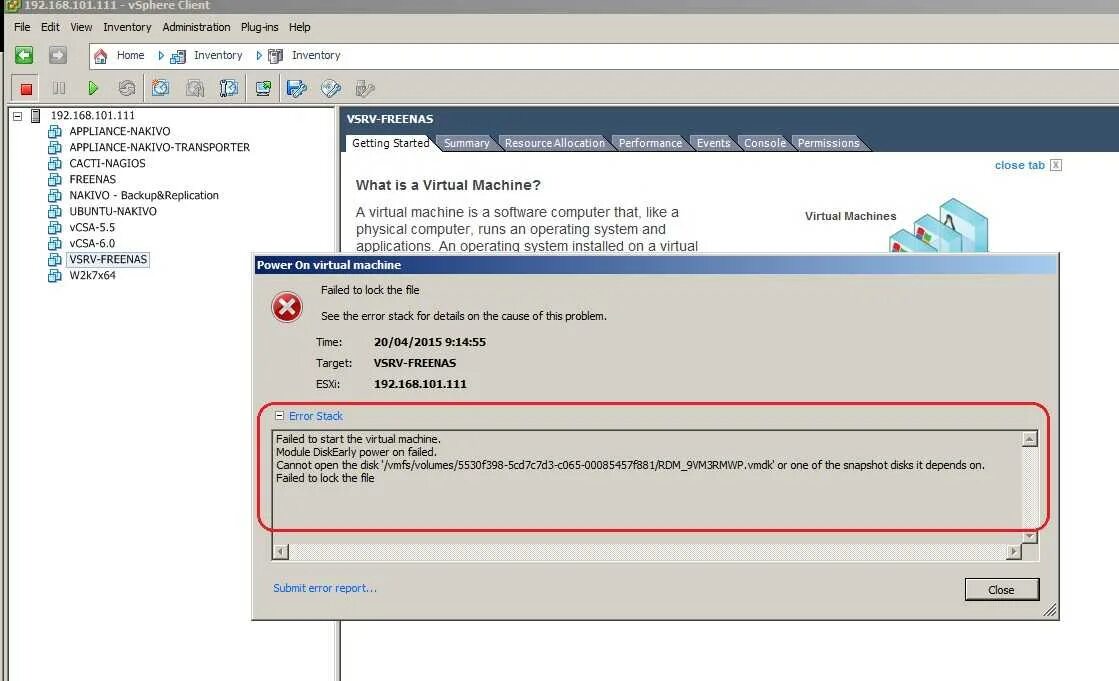
Task: Open the Edit menu
Action: coord(50,27)
